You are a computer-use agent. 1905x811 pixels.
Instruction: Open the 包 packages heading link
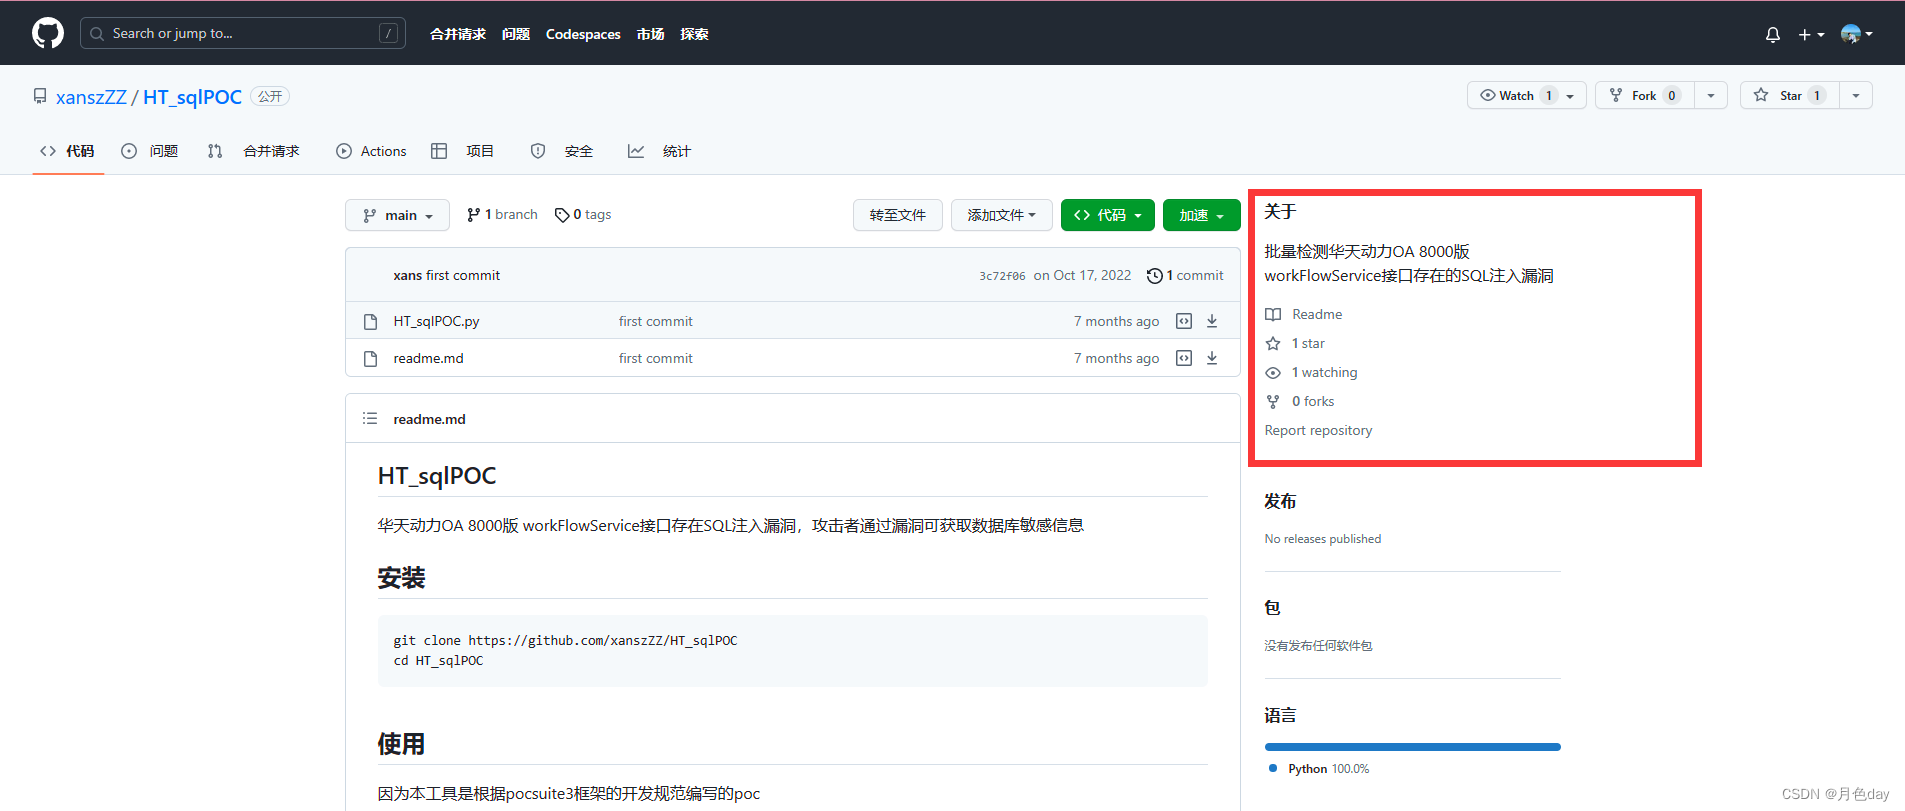click(1272, 608)
